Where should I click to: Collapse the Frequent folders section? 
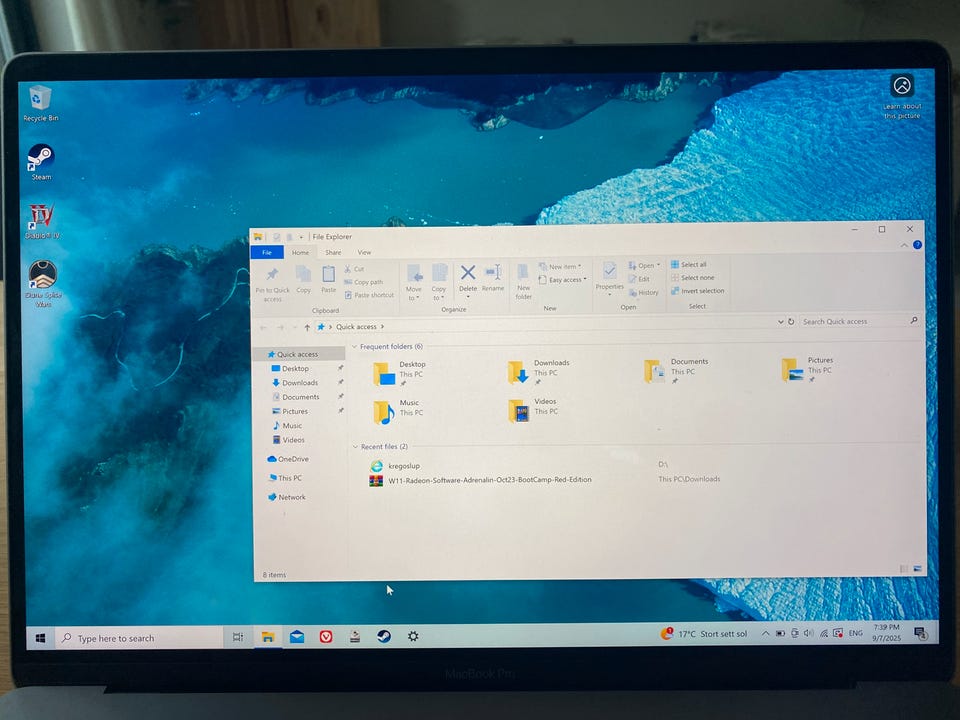pos(354,347)
